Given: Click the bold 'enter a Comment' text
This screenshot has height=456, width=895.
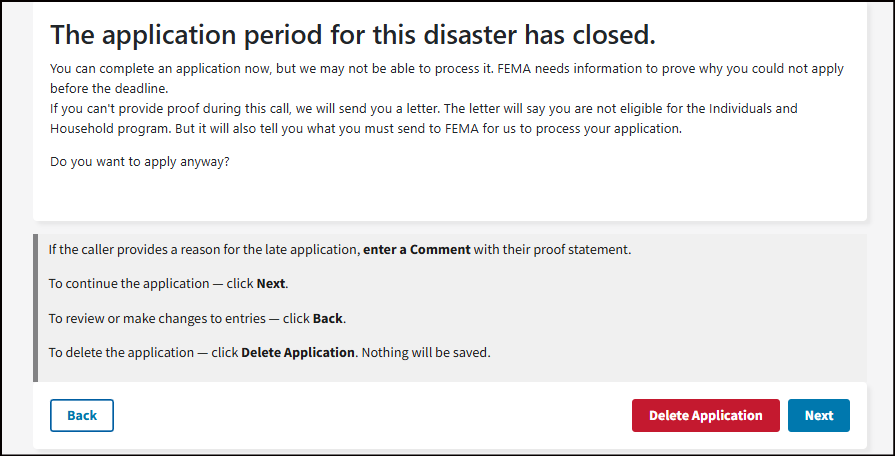Looking at the screenshot, I should click(416, 249).
